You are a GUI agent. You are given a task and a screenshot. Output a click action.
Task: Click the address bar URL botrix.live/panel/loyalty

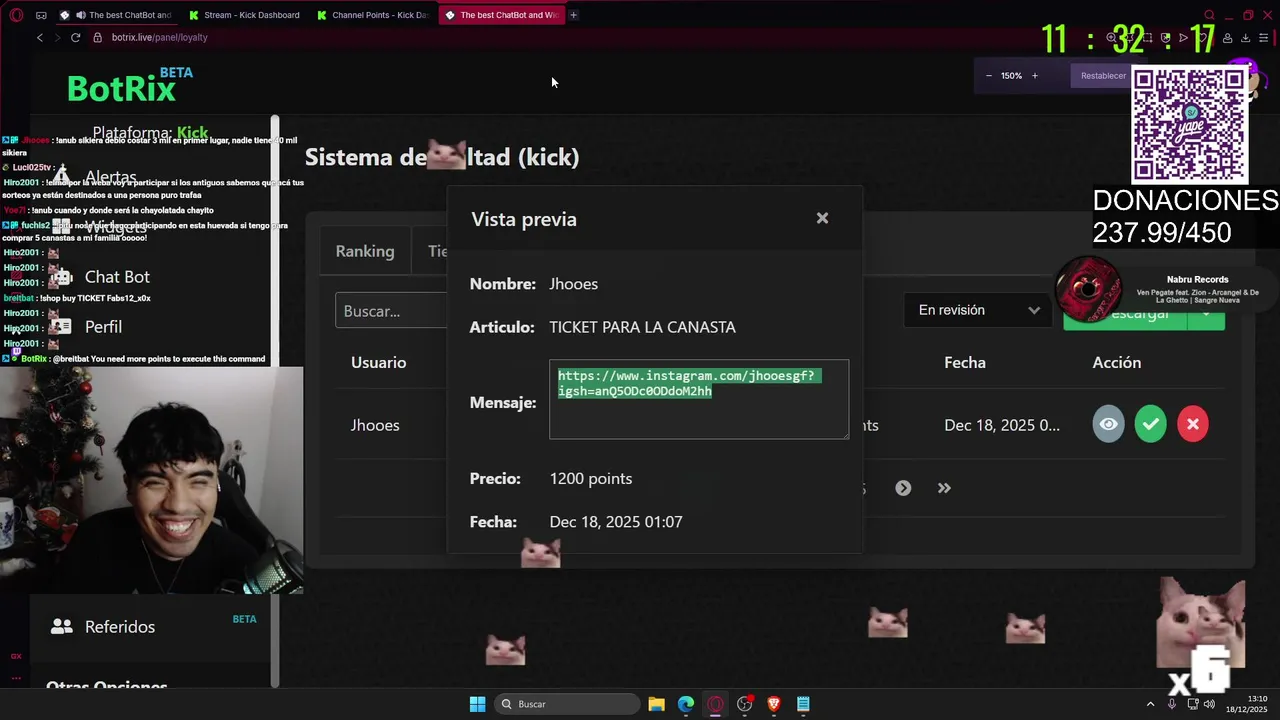pyautogui.click(x=160, y=37)
